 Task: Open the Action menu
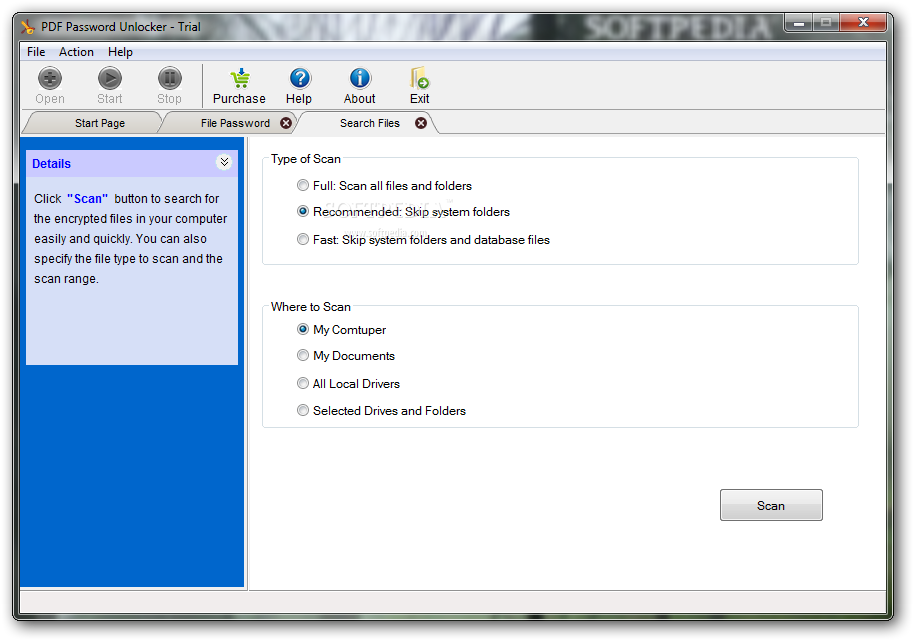tap(76, 52)
